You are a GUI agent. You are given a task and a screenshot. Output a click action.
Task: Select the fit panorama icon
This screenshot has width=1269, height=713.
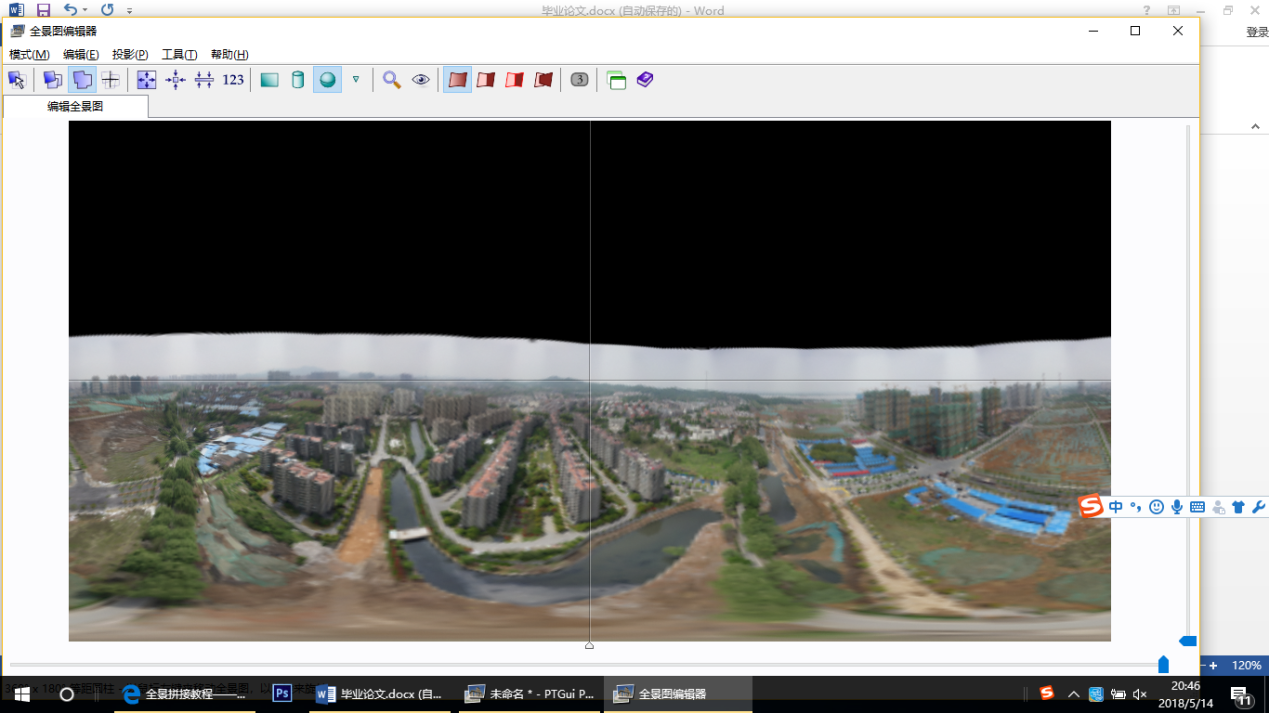pyautogui.click(x=147, y=80)
